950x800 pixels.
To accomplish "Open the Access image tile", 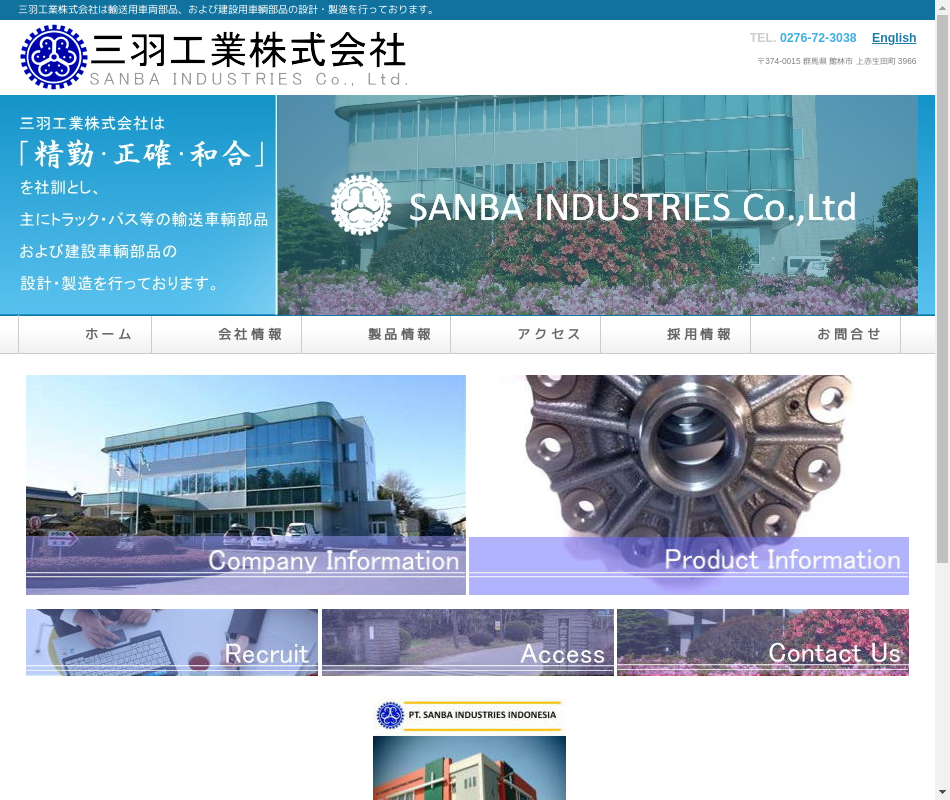I will click(x=467, y=643).
